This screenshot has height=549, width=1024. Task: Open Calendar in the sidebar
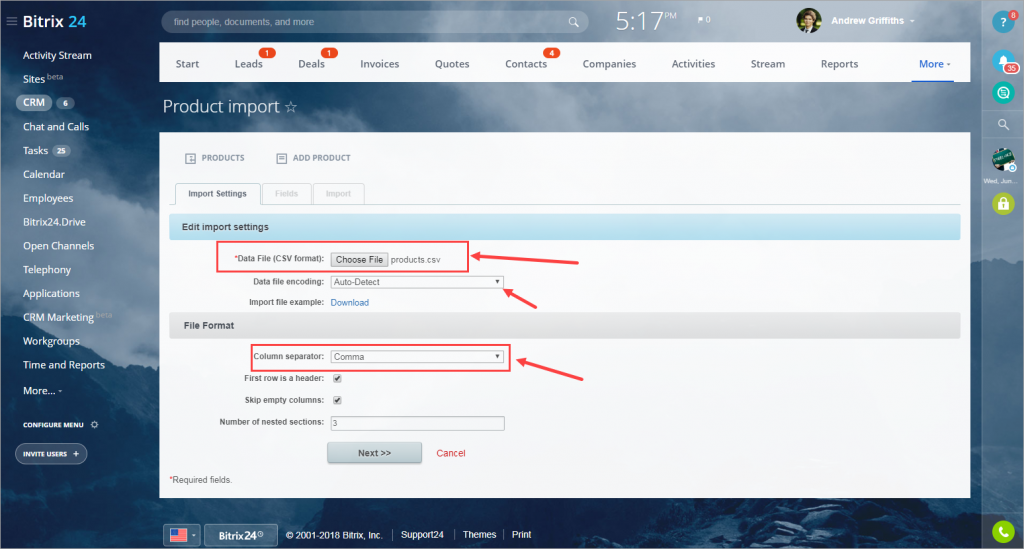click(44, 174)
